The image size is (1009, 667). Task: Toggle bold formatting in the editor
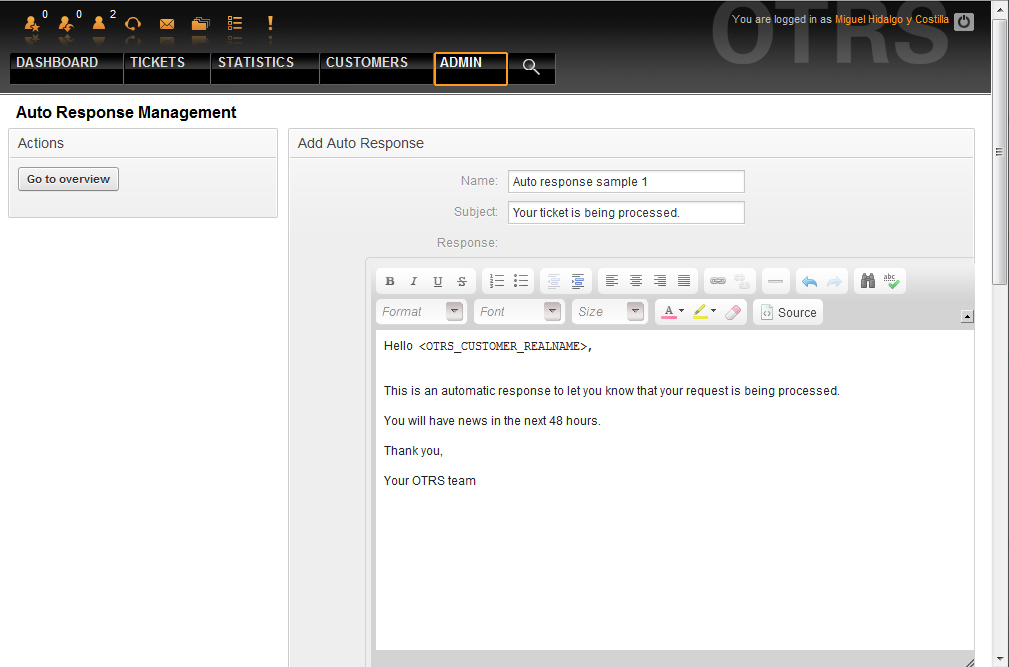(390, 282)
